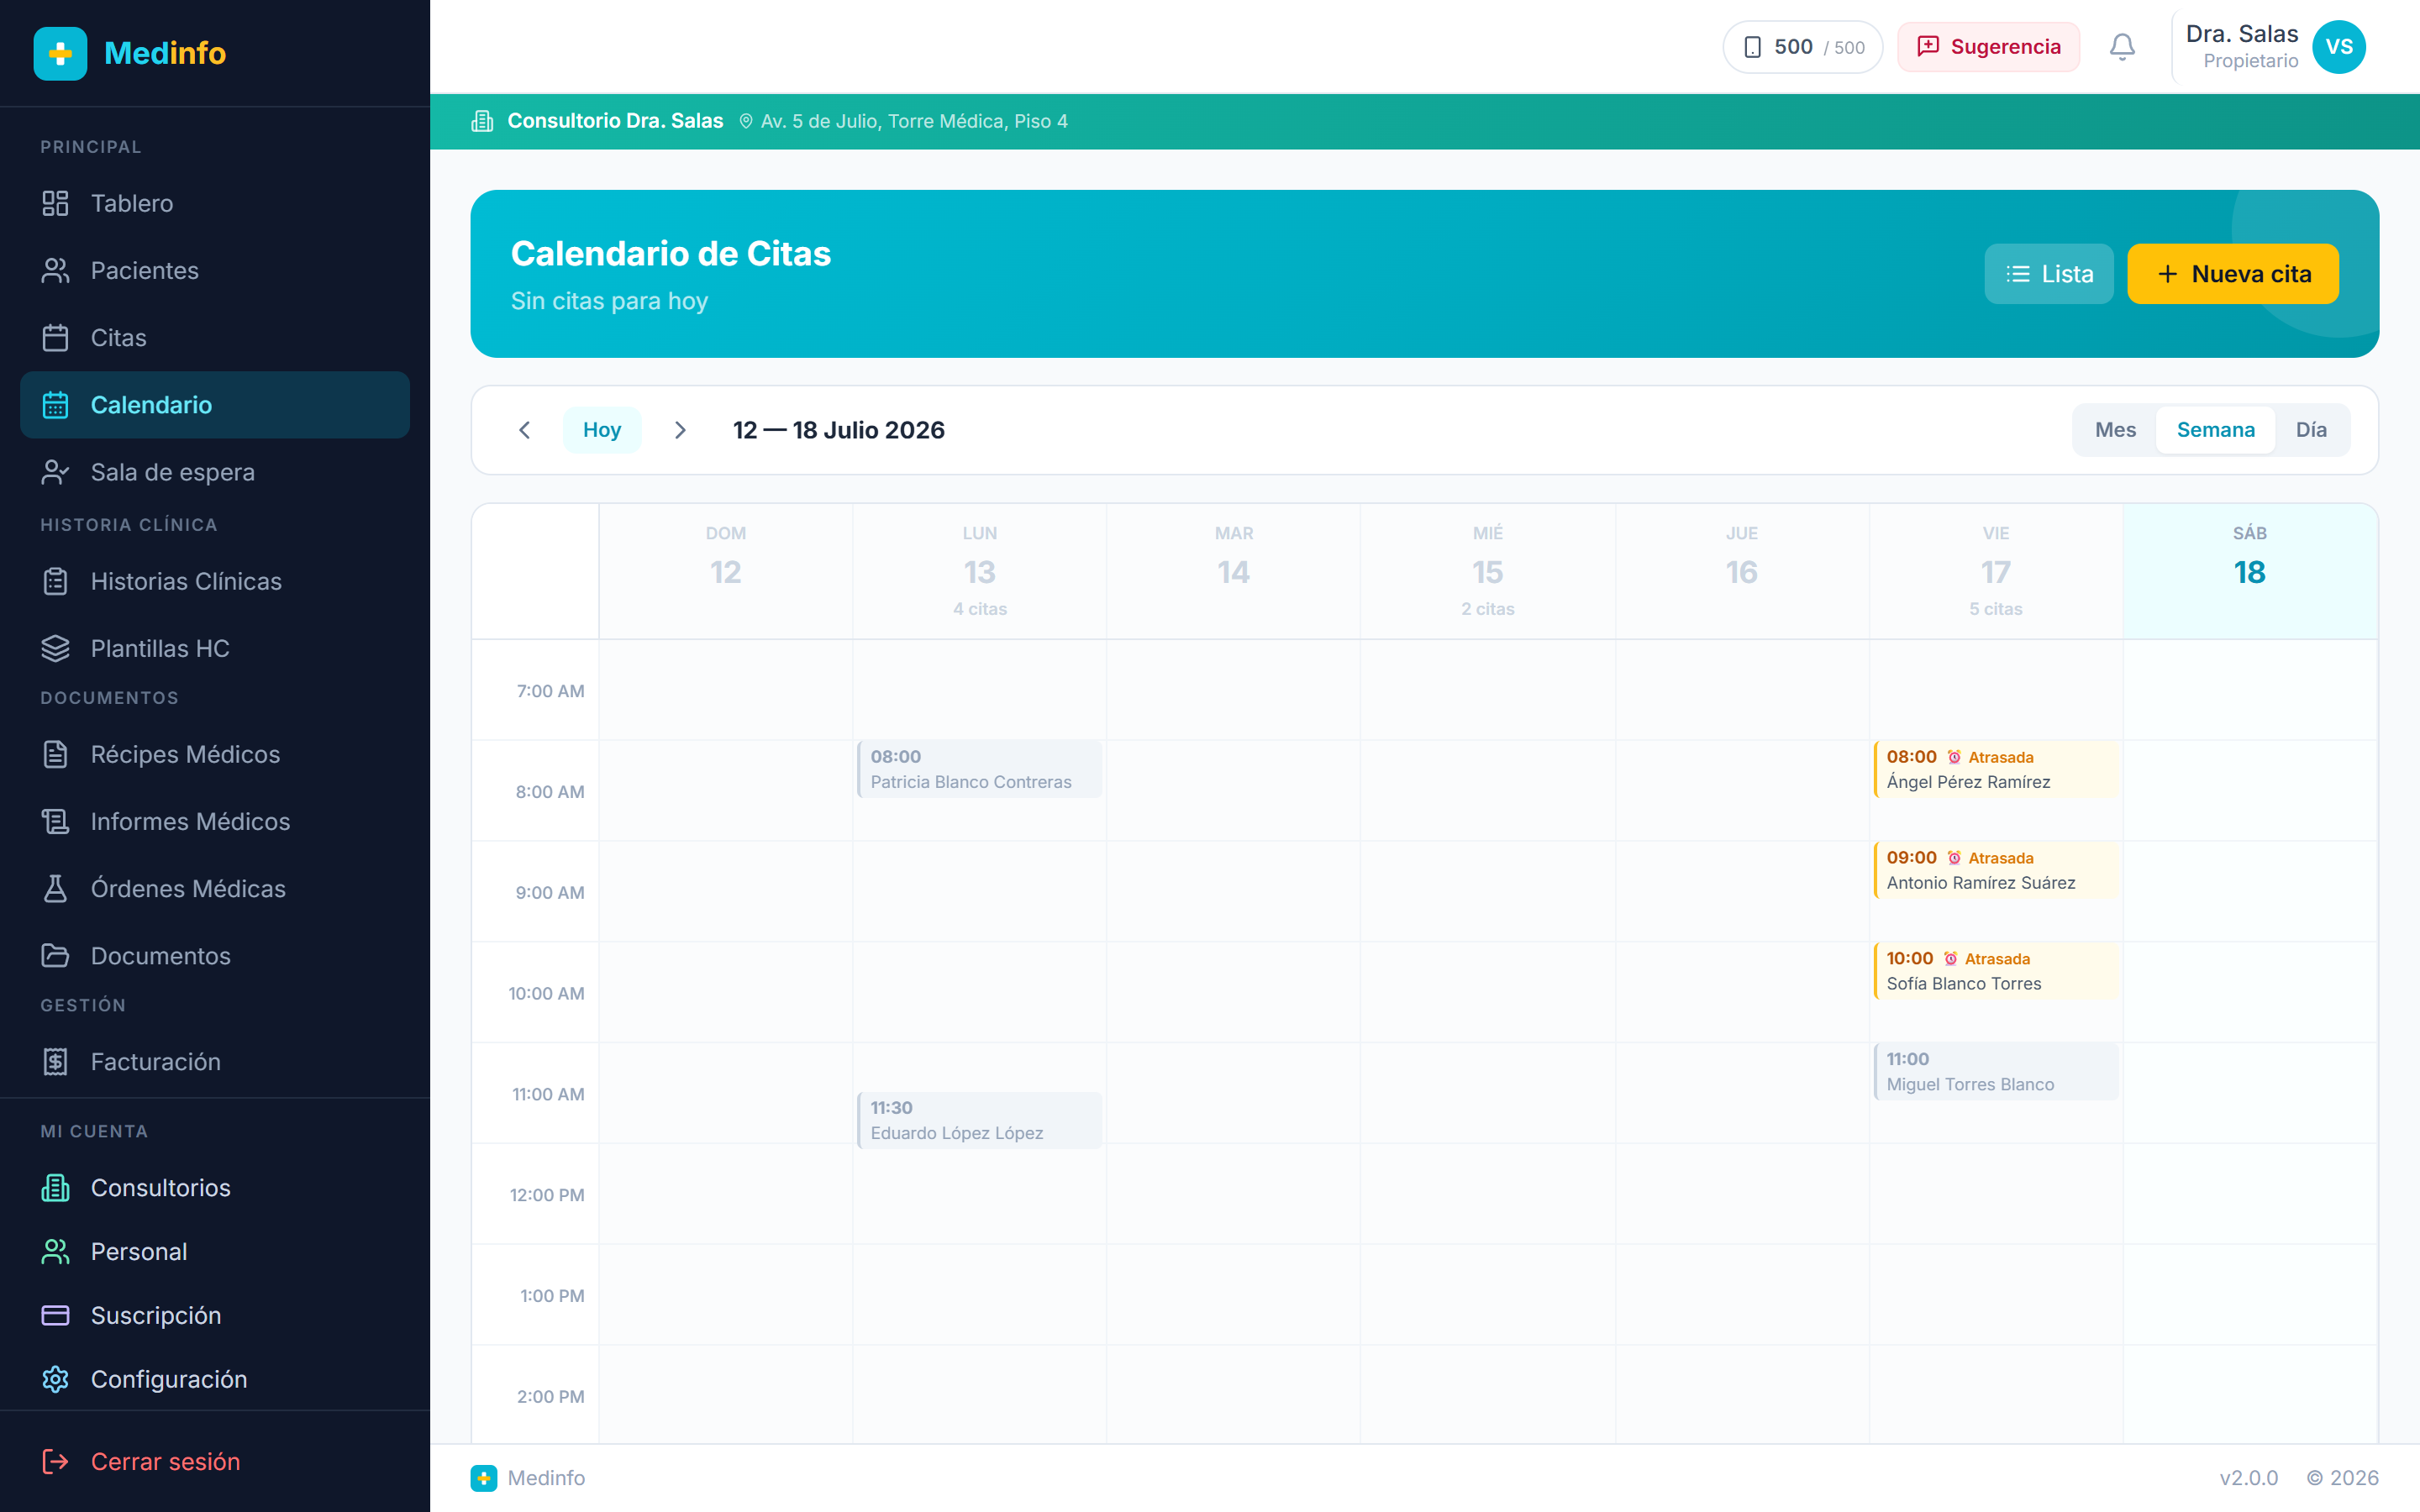Open Consultorios building icon
This screenshot has width=2420, height=1512.
pyautogui.click(x=55, y=1187)
